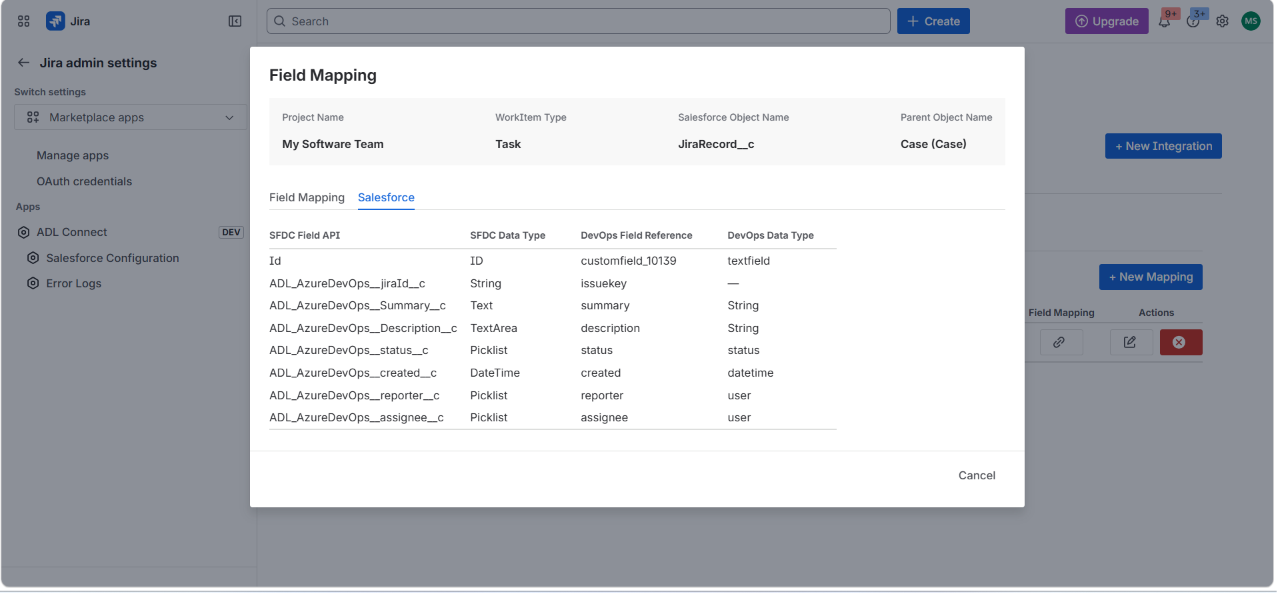1277x593 pixels.
Task: Open the notifications bell icon
Action: tap(1165, 21)
